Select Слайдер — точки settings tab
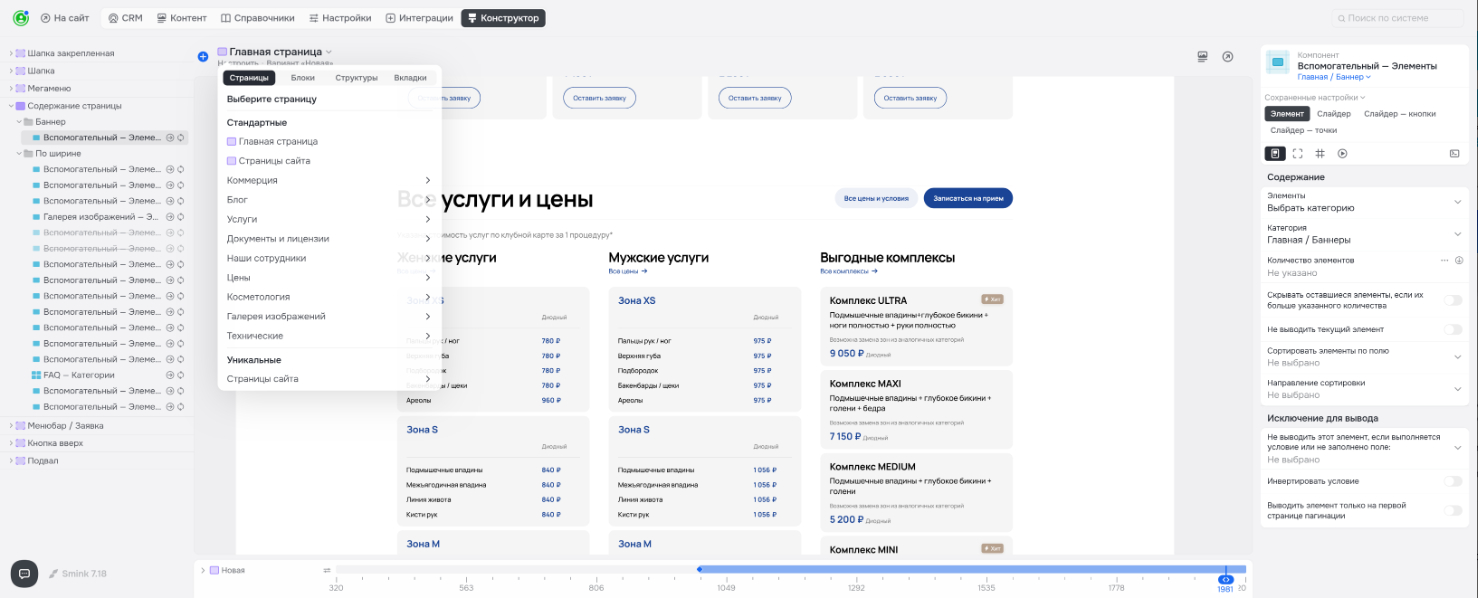 coord(1303,130)
